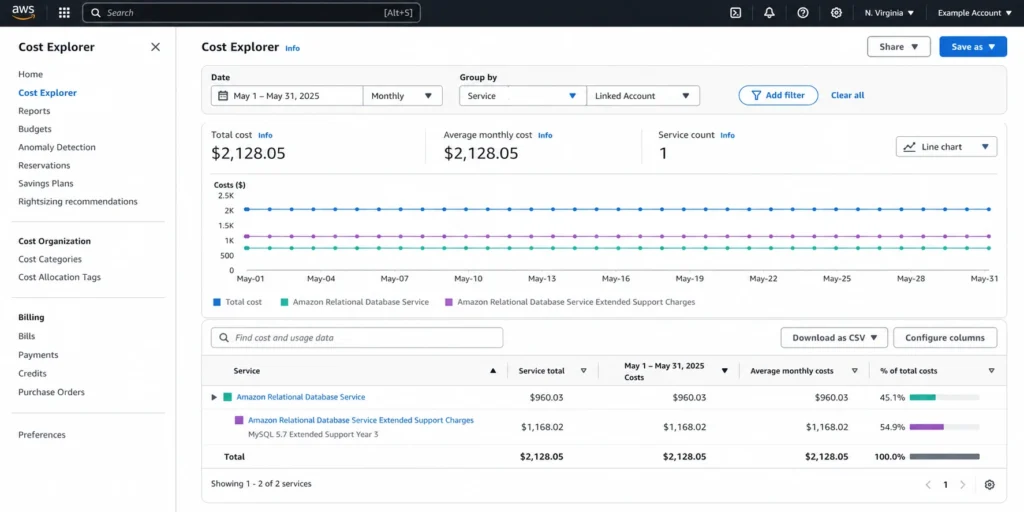Open the help question mark icon
The image size is (1024, 512).
[803, 12]
